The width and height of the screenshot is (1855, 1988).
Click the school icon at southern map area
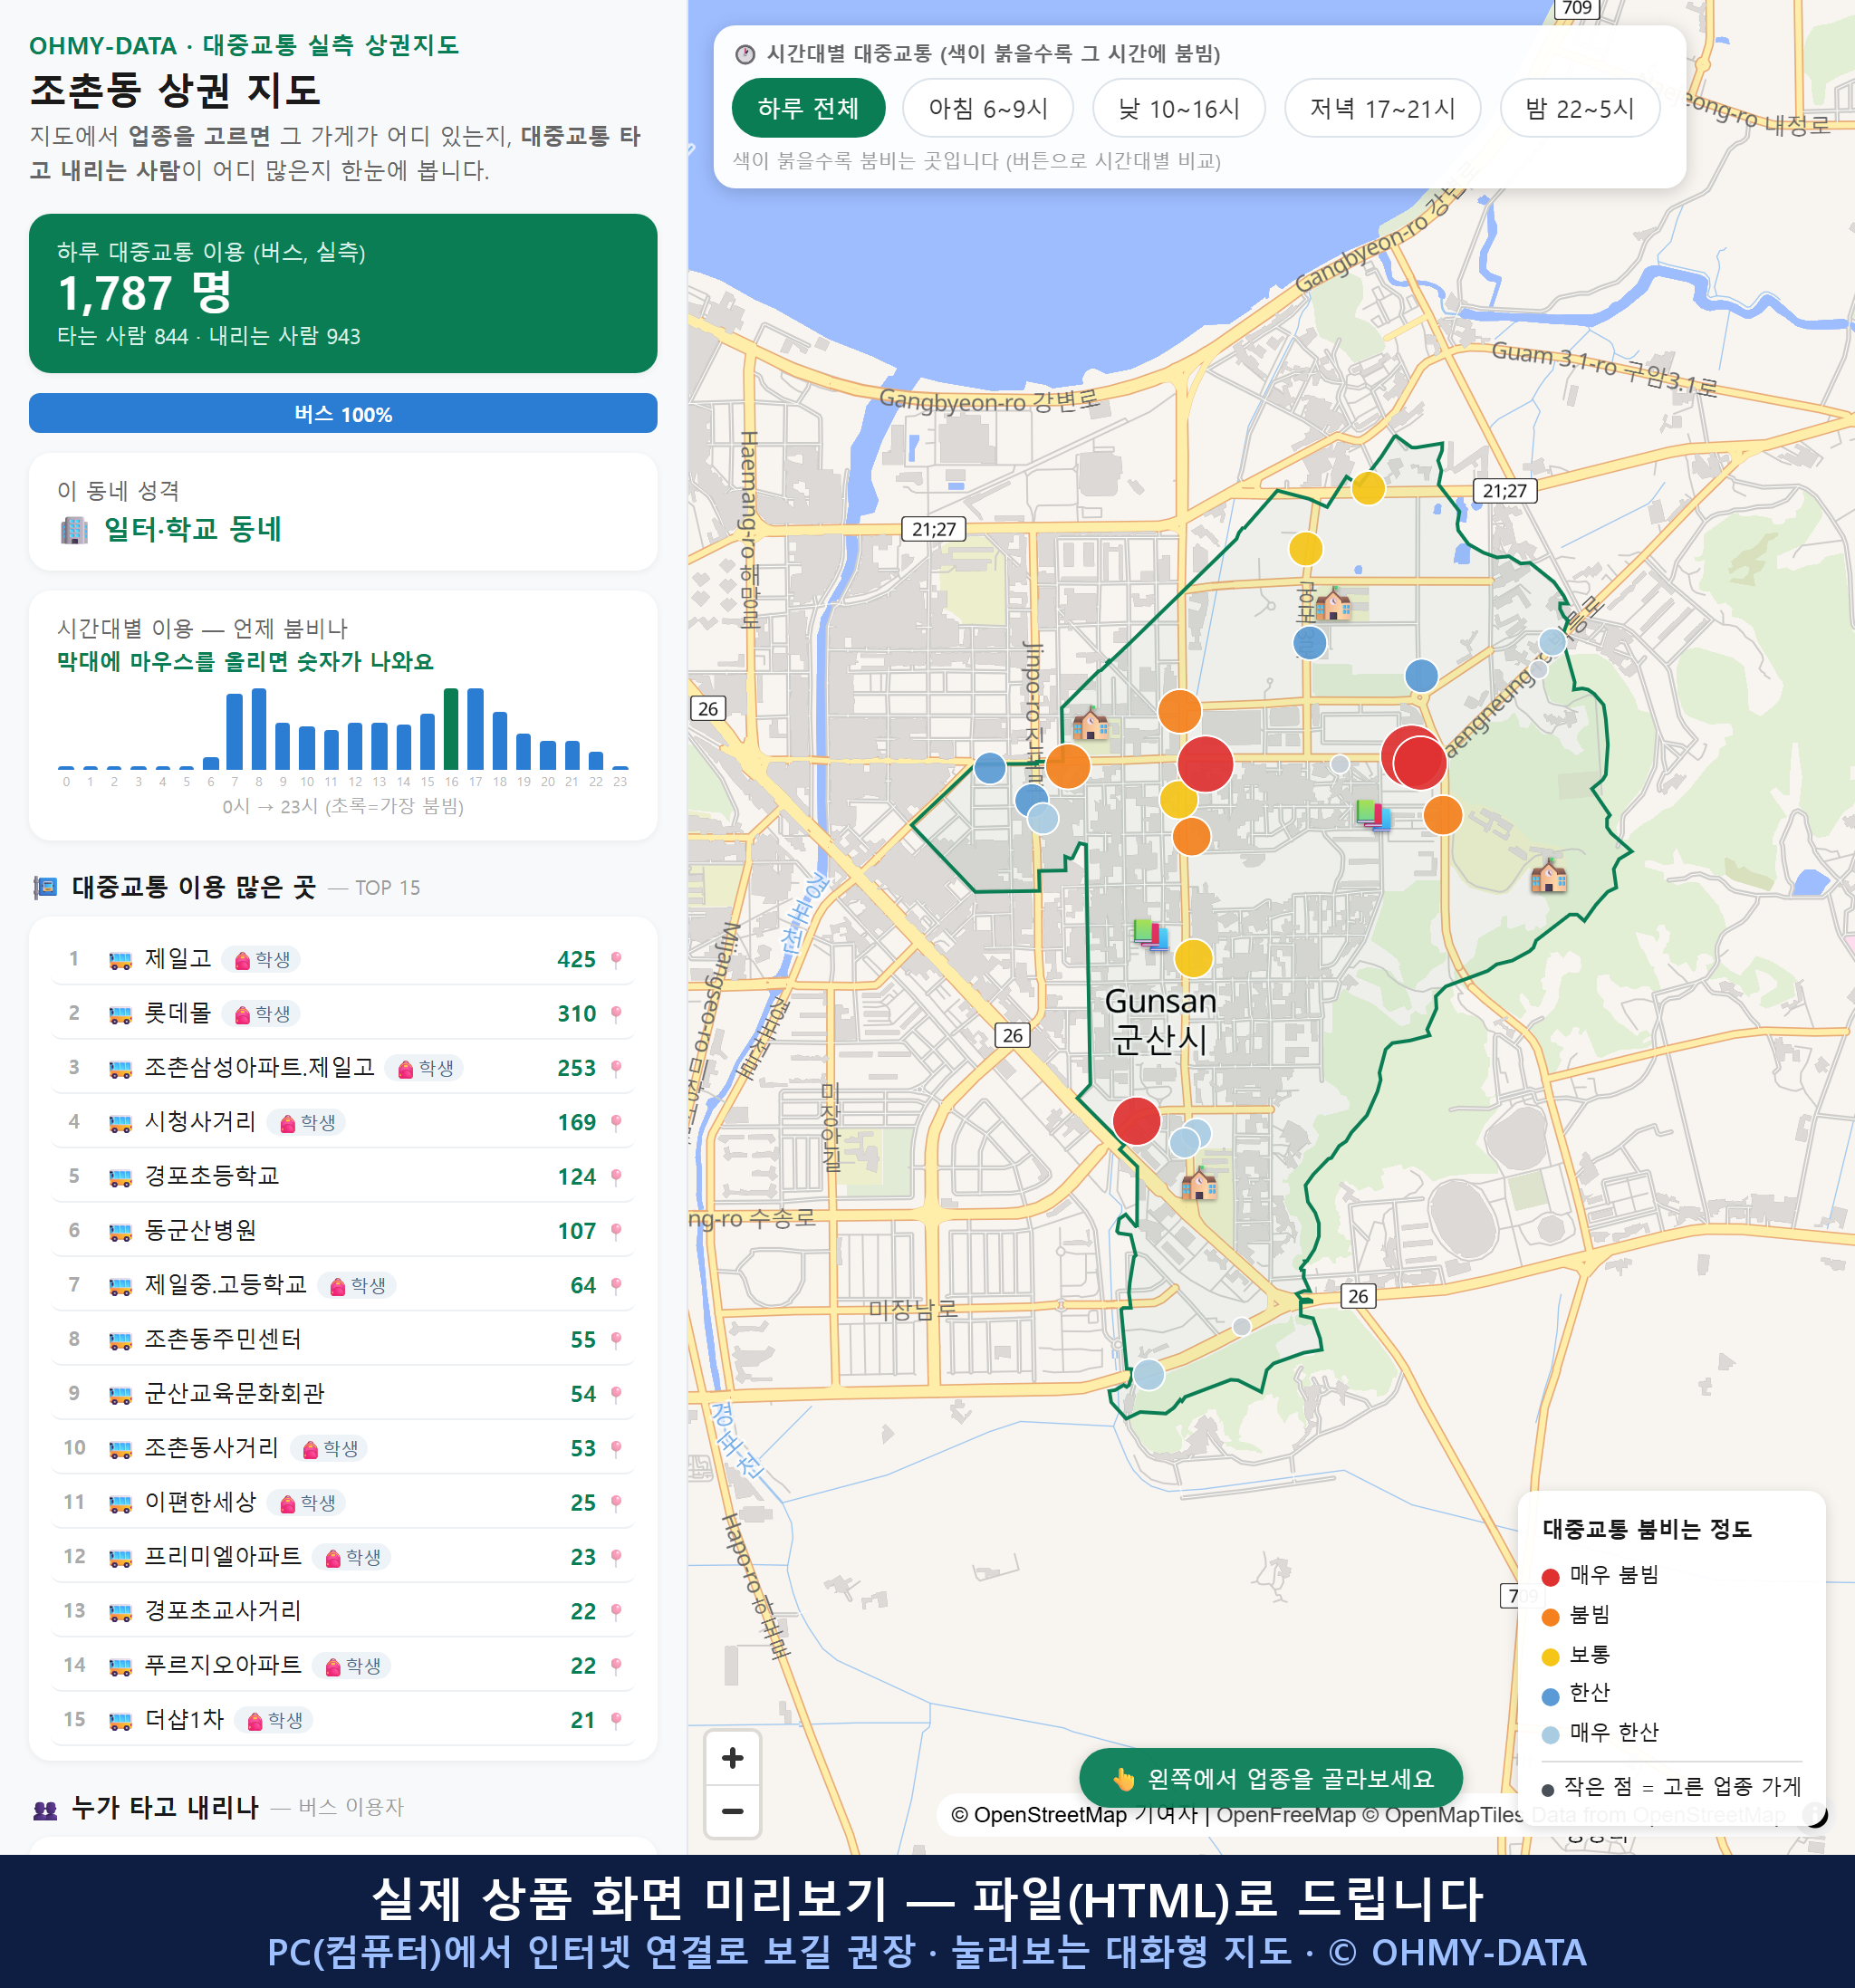1199,1184
